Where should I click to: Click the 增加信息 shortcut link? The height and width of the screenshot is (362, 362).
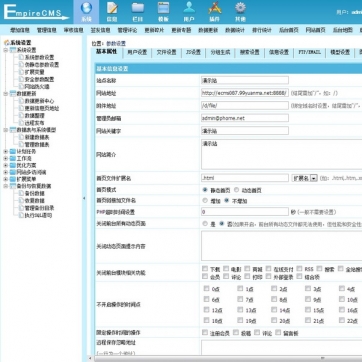pyautogui.click(x=20, y=30)
